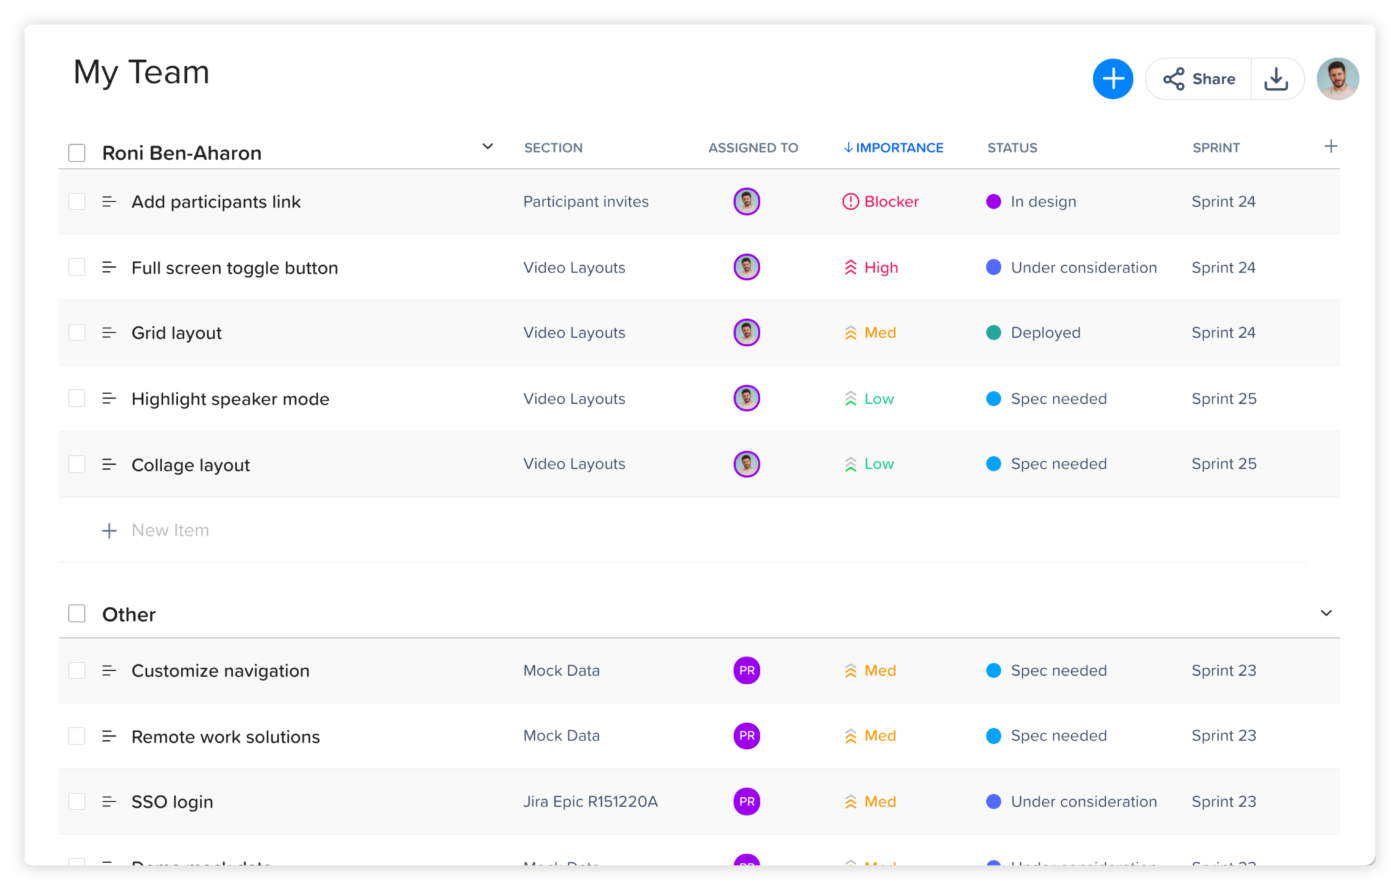Open details icon for Grid layout row
Screen dimensions: 1400x890
[x=109, y=333]
